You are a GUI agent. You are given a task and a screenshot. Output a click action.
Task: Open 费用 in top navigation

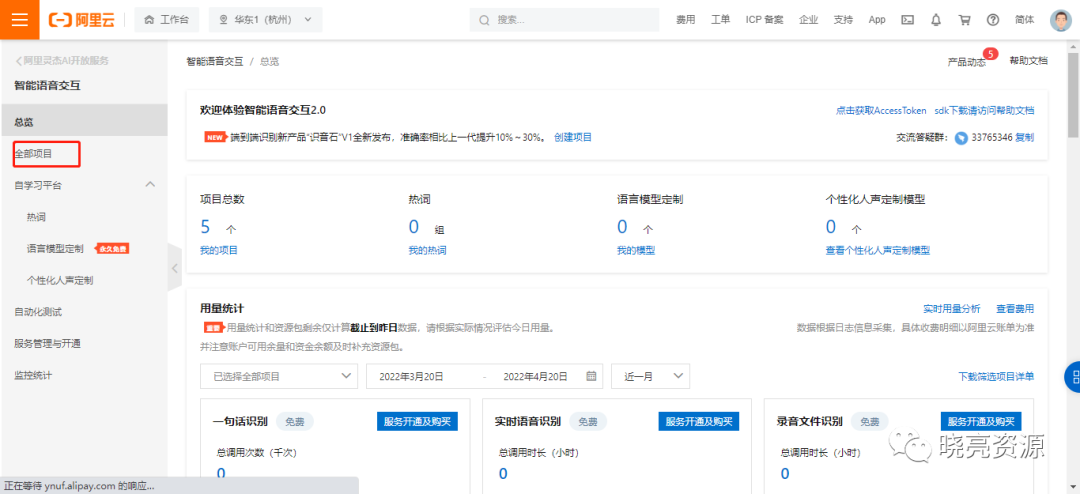(685, 20)
